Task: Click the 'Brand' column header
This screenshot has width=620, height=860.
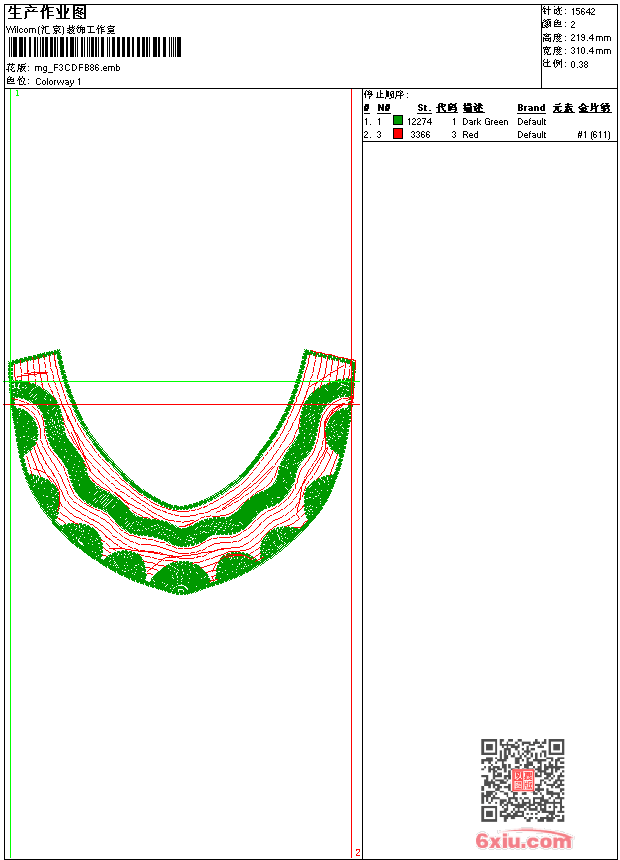Action: click(x=531, y=108)
